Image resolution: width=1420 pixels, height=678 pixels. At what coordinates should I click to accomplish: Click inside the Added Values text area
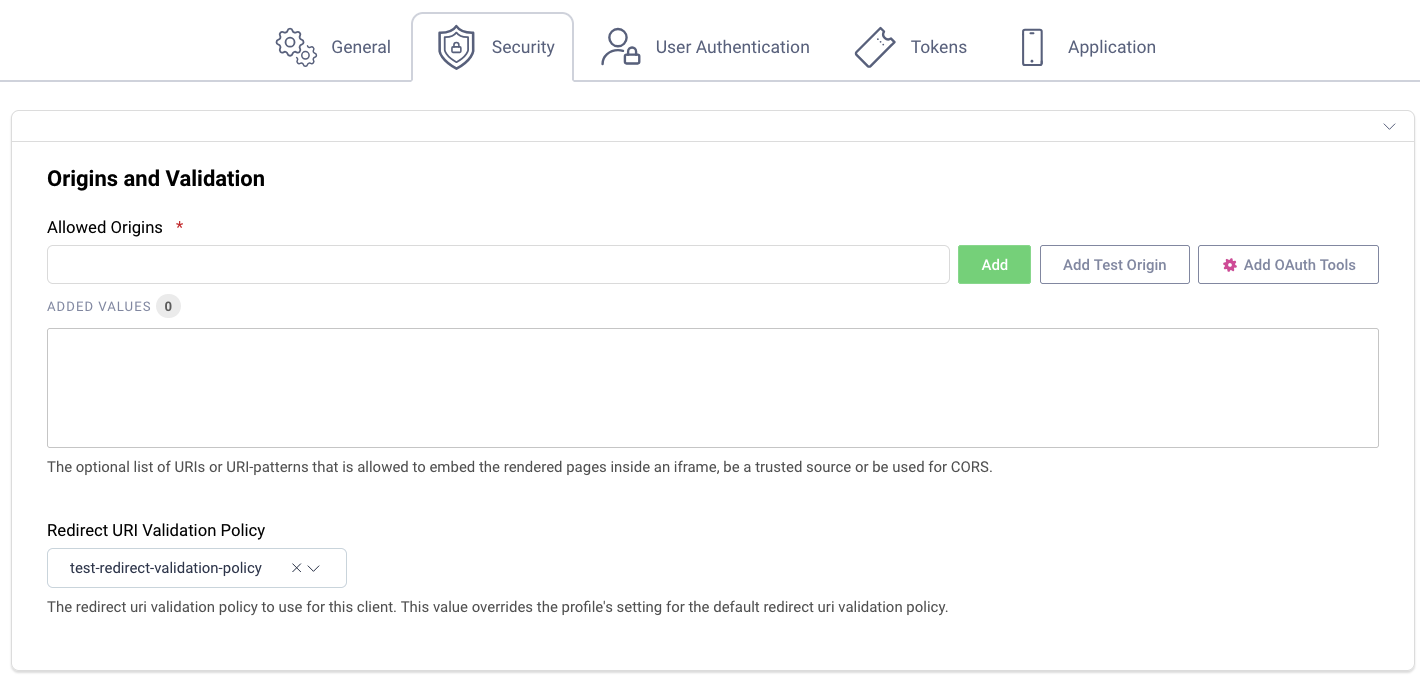[x=712, y=388]
